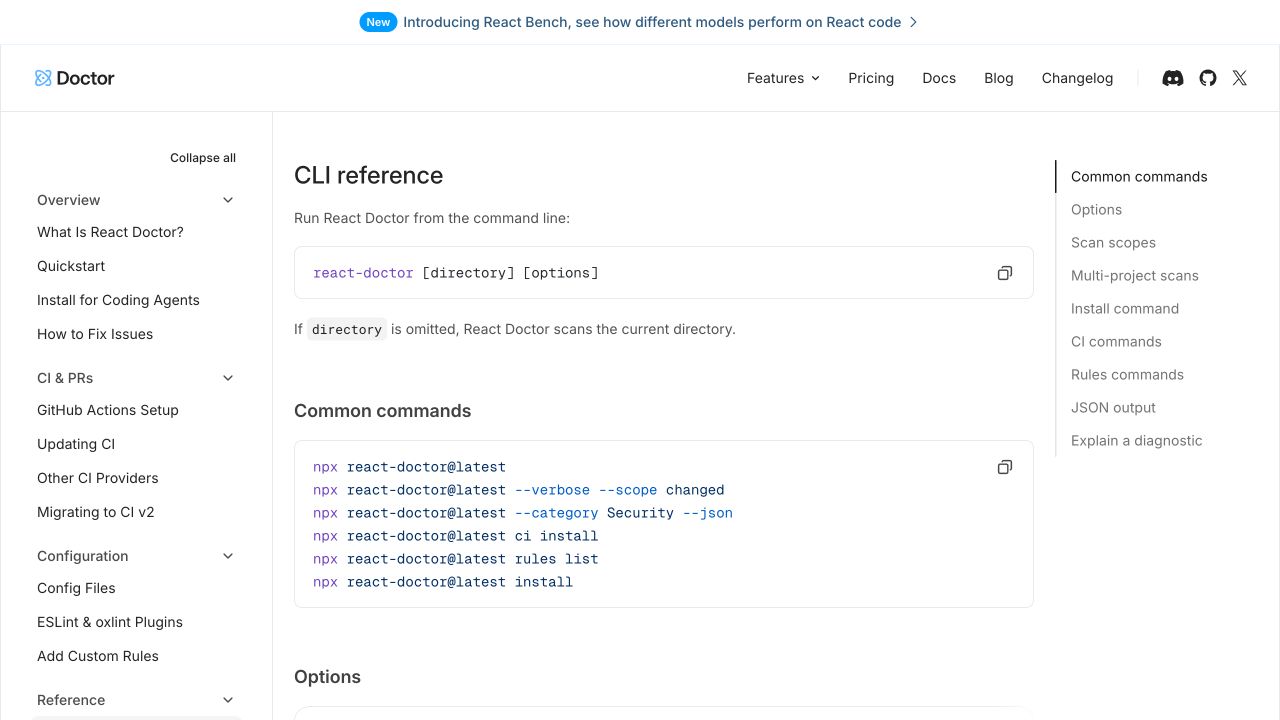
Task: Open the X (Twitter) icon link
Action: tap(1240, 78)
